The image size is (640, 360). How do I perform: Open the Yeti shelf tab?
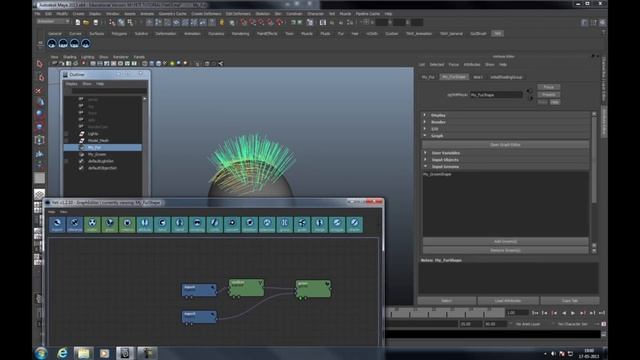[497, 33]
